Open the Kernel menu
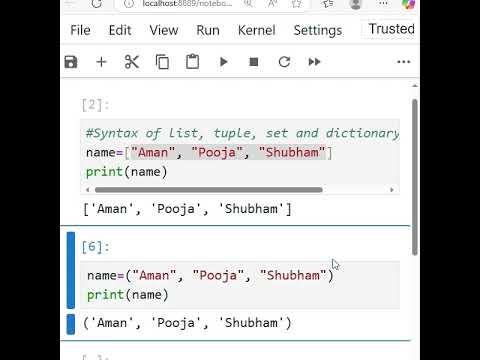This screenshot has width=480, height=360. coord(257,30)
